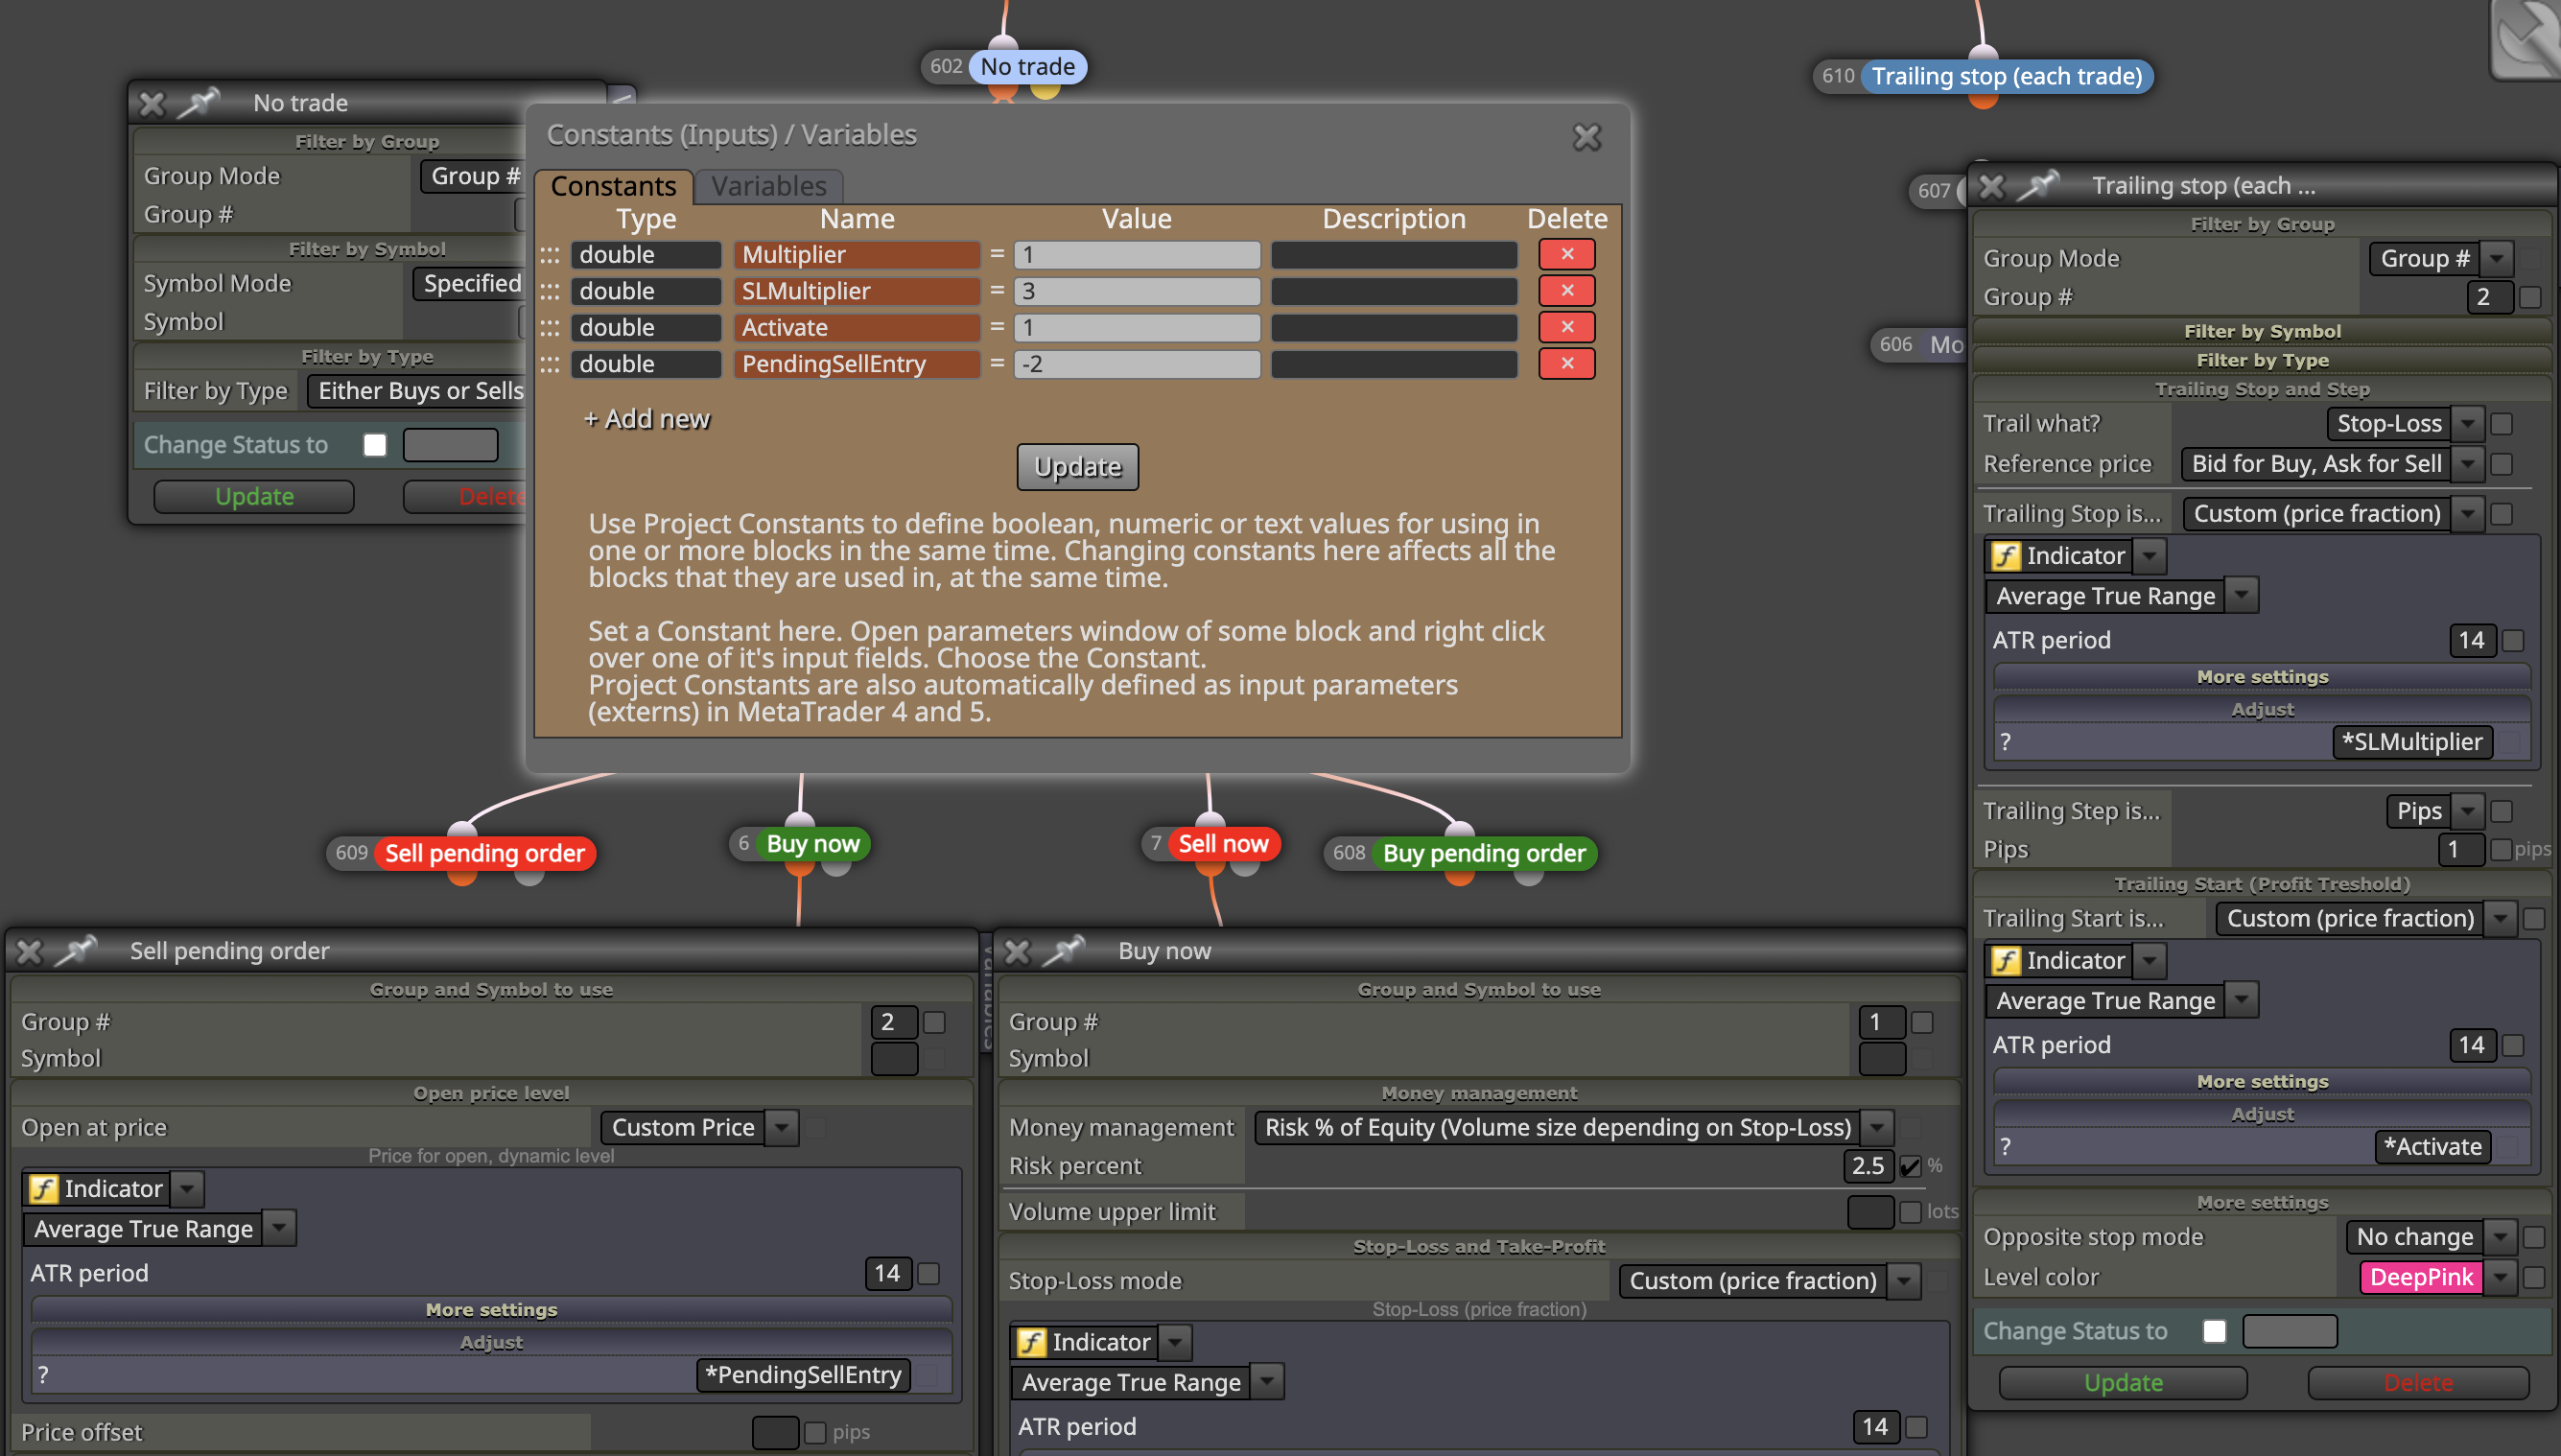The height and width of the screenshot is (1456, 2561).
Task: Grab drag handle of PendingSellEntry row
Action: click(x=550, y=365)
